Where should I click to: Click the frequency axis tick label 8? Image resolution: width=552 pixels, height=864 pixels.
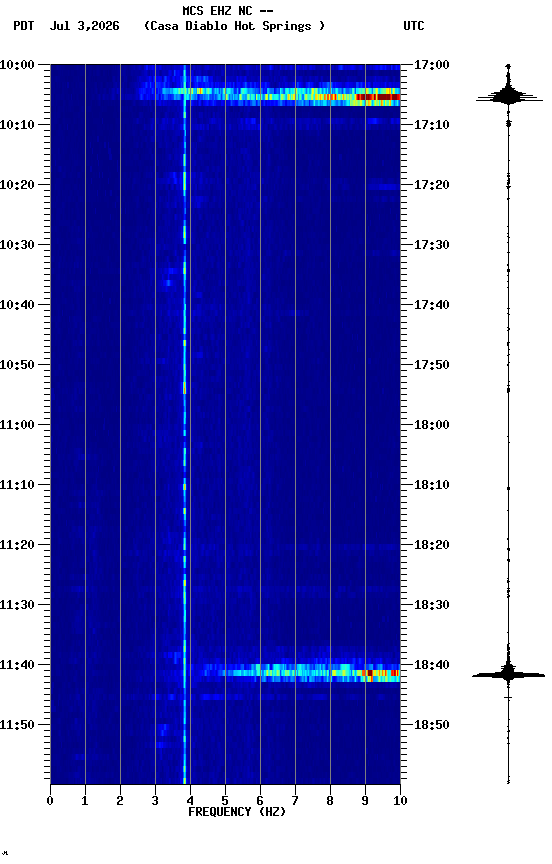(x=330, y=801)
